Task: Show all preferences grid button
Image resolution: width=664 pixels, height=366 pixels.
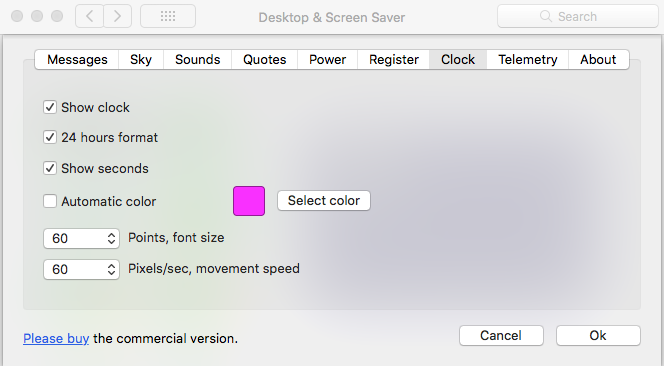Action: [x=168, y=16]
